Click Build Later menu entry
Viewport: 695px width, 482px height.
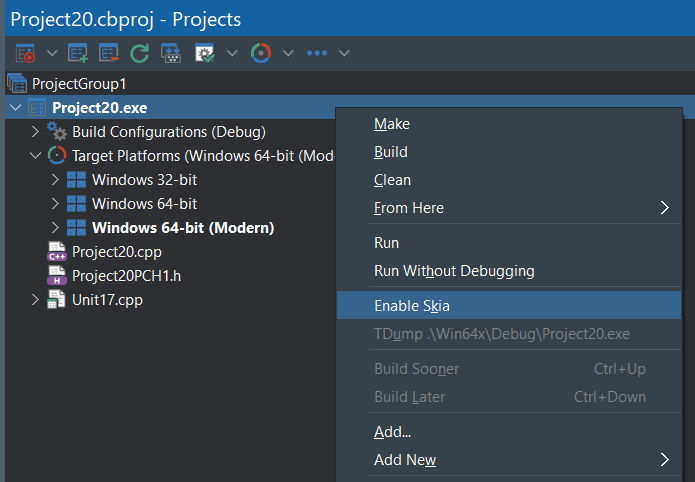point(509,396)
